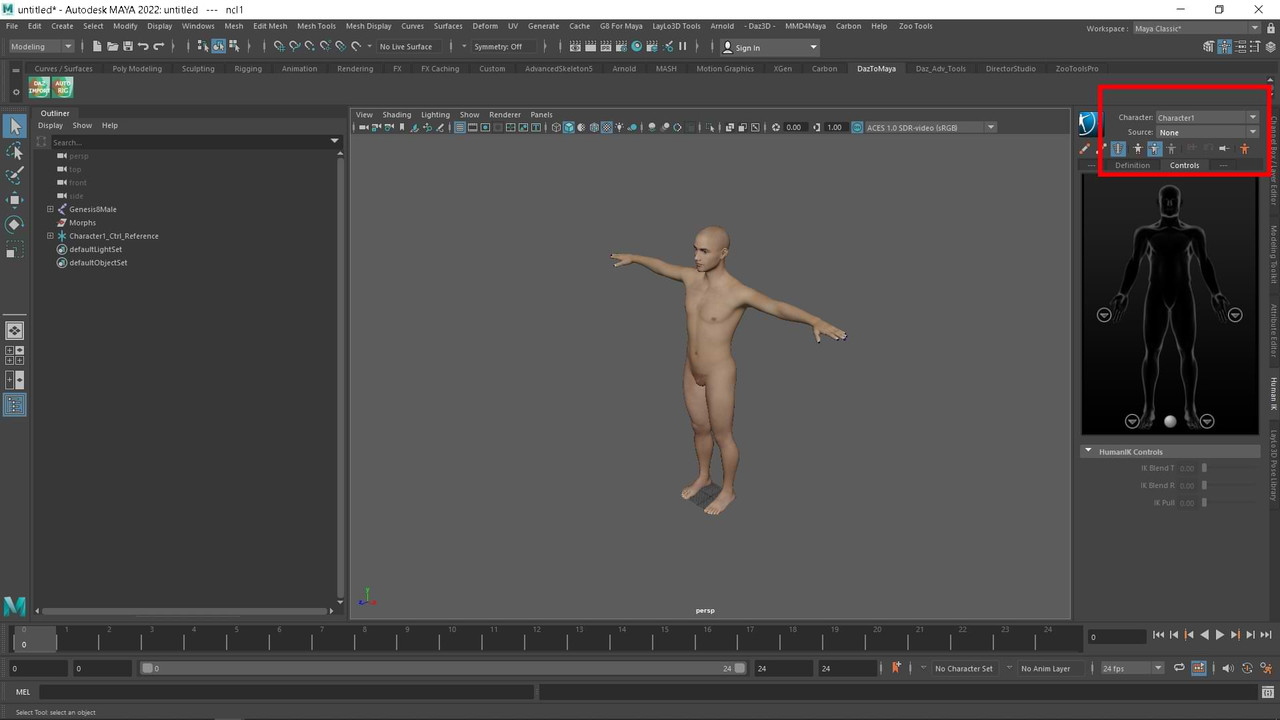Click the Save scene icon

point(127,47)
